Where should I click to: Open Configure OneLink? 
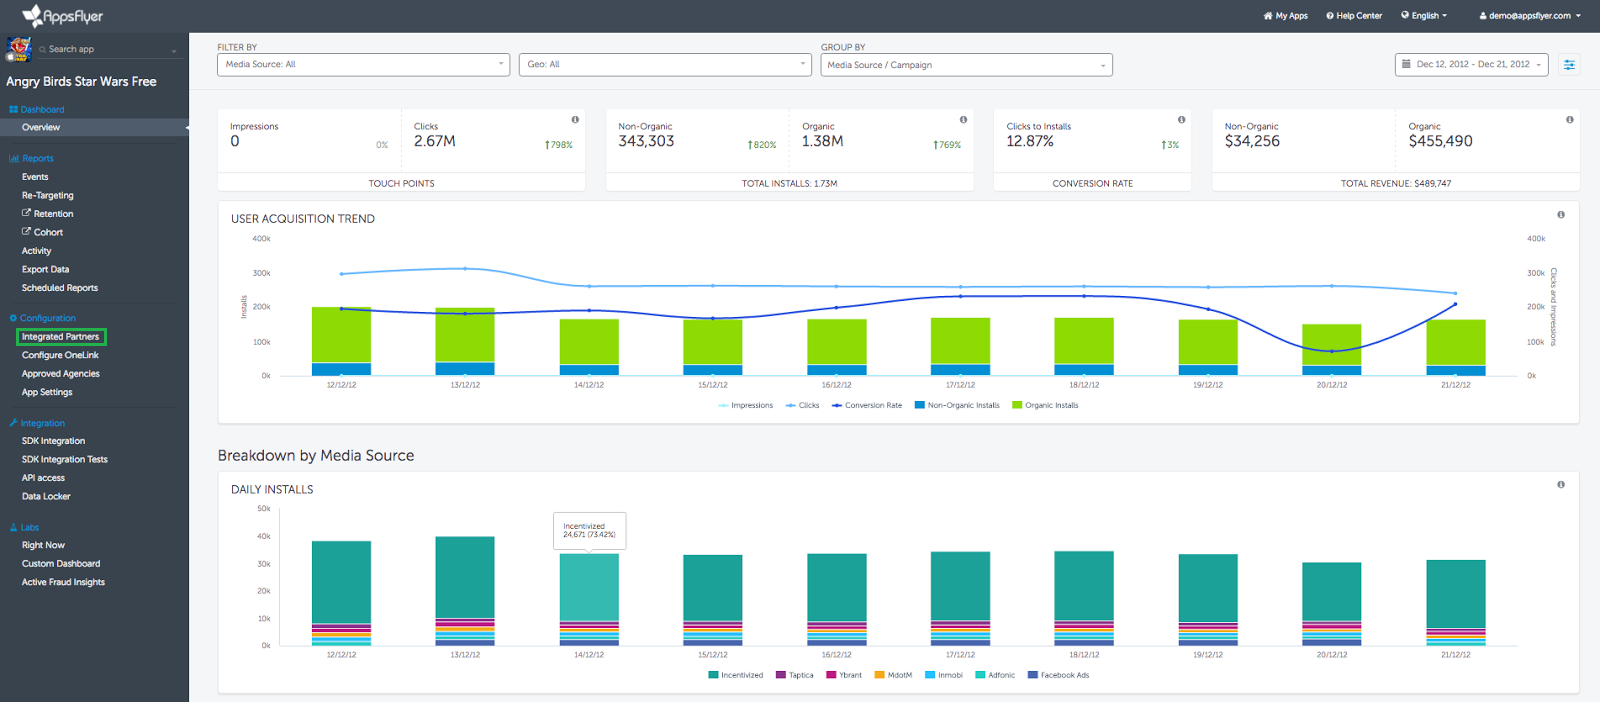(x=61, y=355)
